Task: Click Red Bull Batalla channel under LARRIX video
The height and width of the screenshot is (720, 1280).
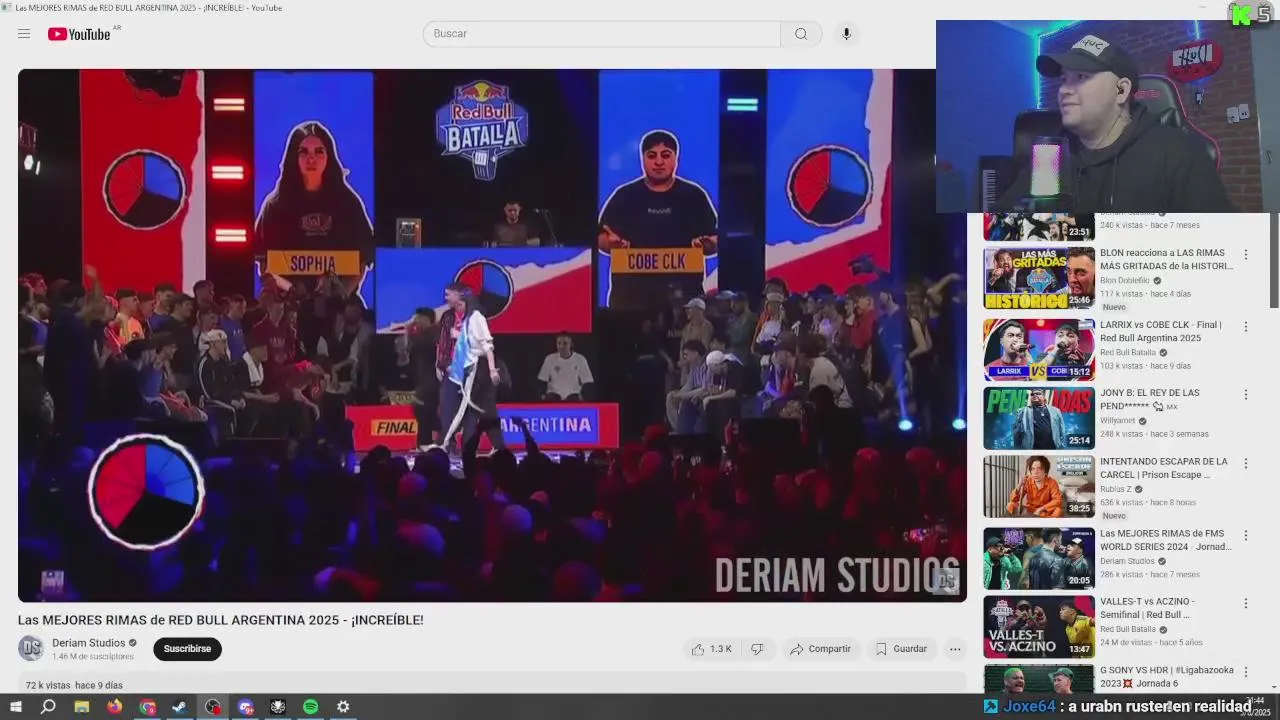Action: pyautogui.click(x=1128, y=353)
